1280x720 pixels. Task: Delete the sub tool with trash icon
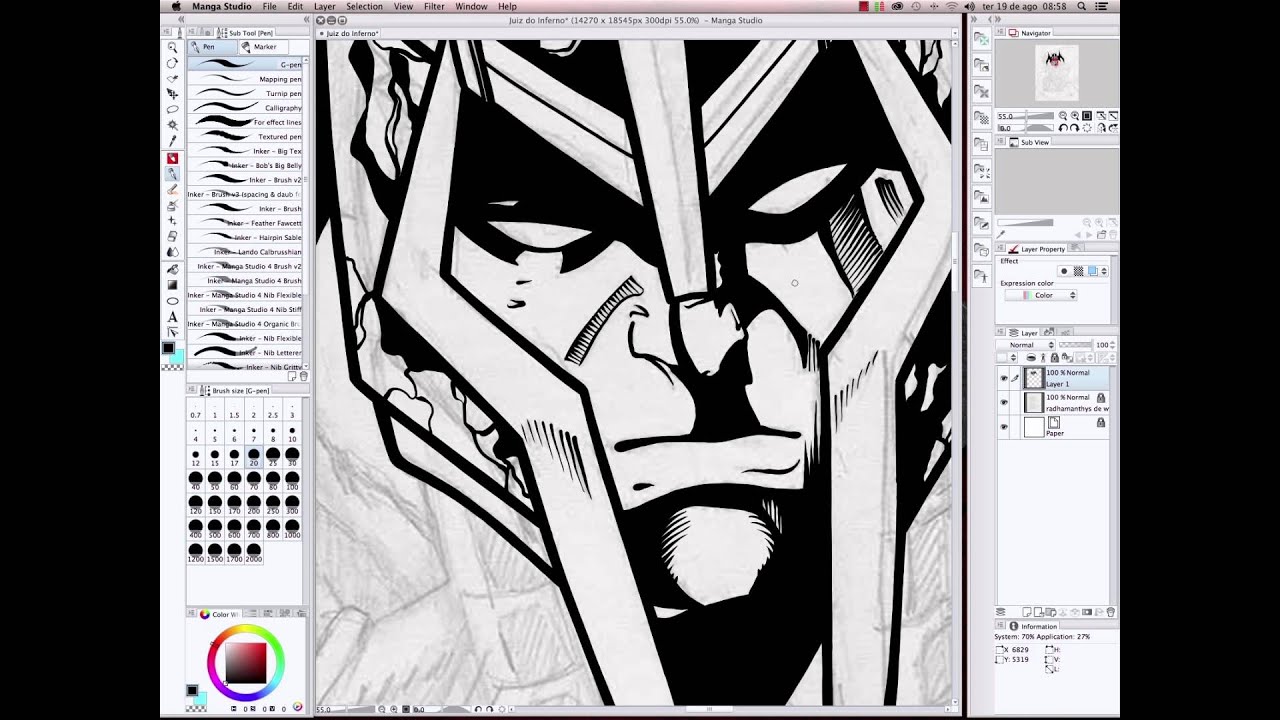(305, 376)
